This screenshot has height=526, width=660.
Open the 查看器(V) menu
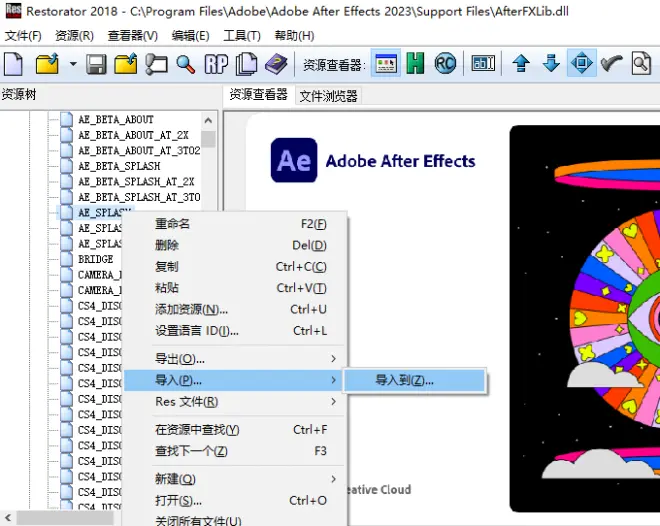click(132, 36)
